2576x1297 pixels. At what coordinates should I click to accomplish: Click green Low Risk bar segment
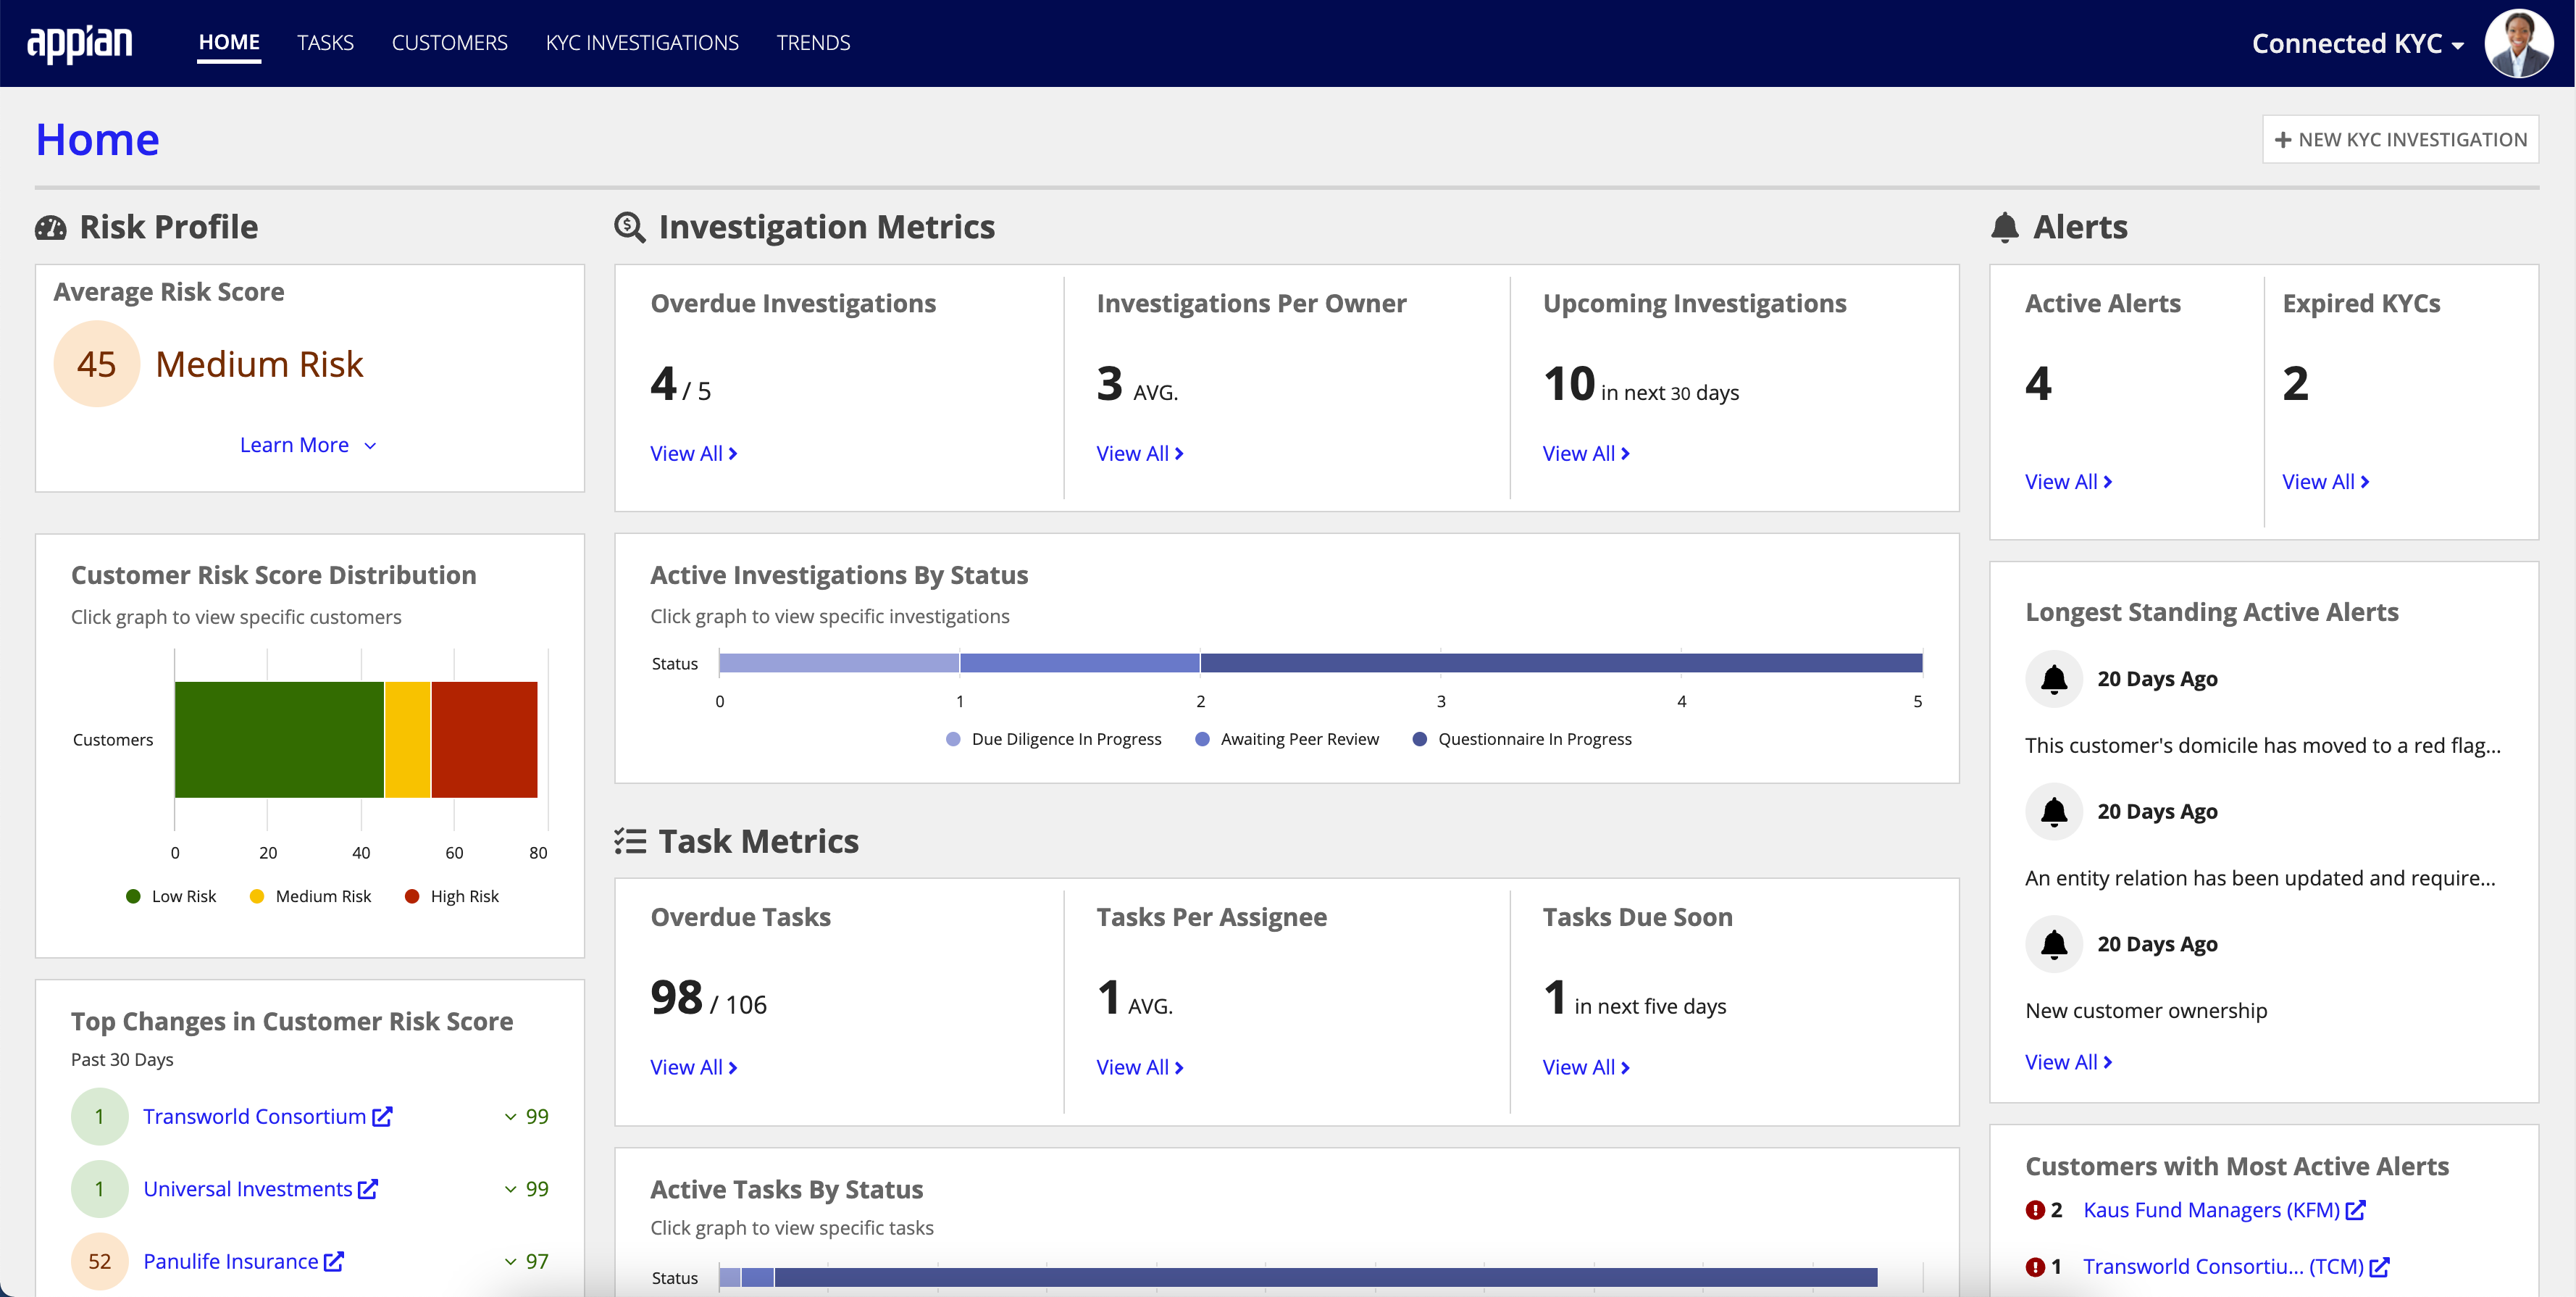[279, 740]
